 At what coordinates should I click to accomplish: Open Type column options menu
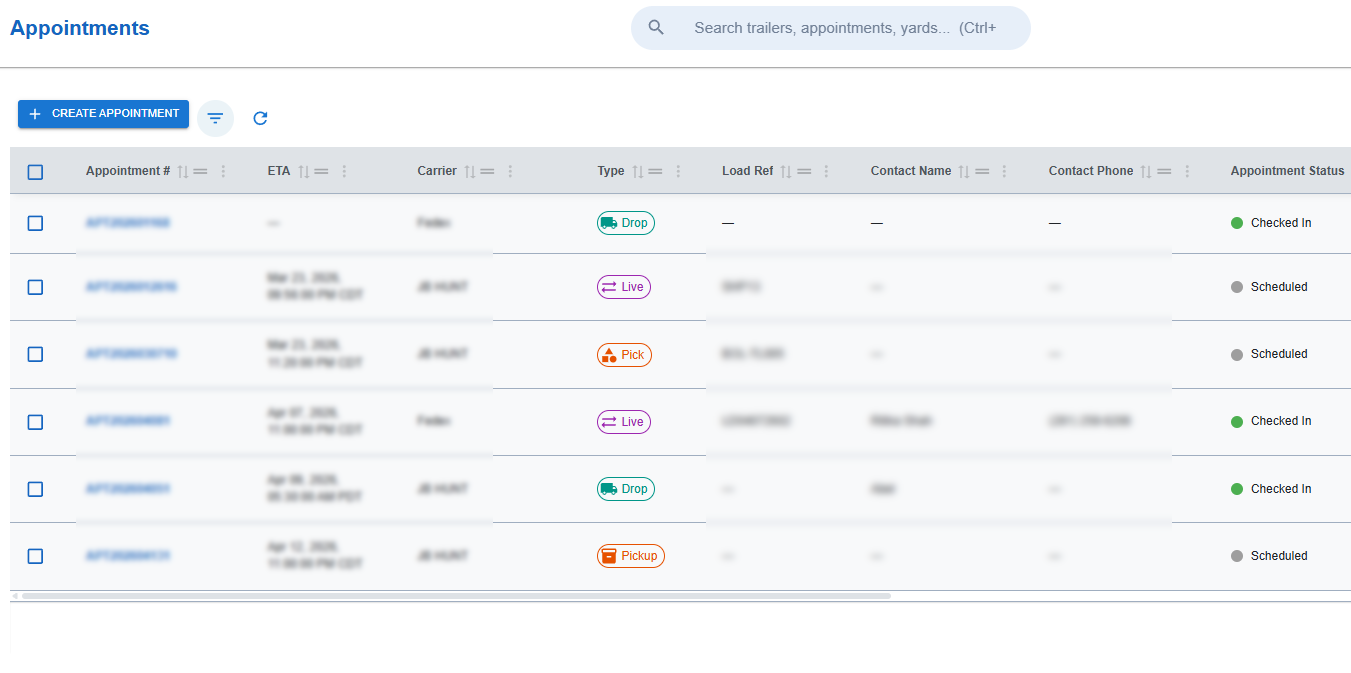(678, 172)
